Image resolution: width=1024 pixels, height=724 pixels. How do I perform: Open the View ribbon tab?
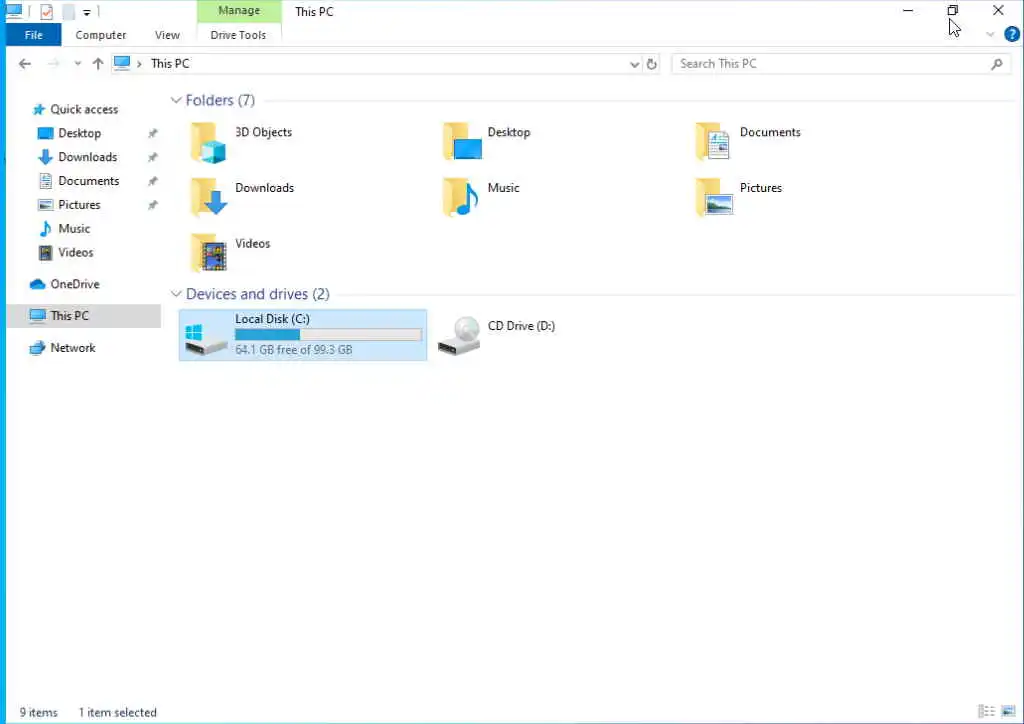coord(167,35)
